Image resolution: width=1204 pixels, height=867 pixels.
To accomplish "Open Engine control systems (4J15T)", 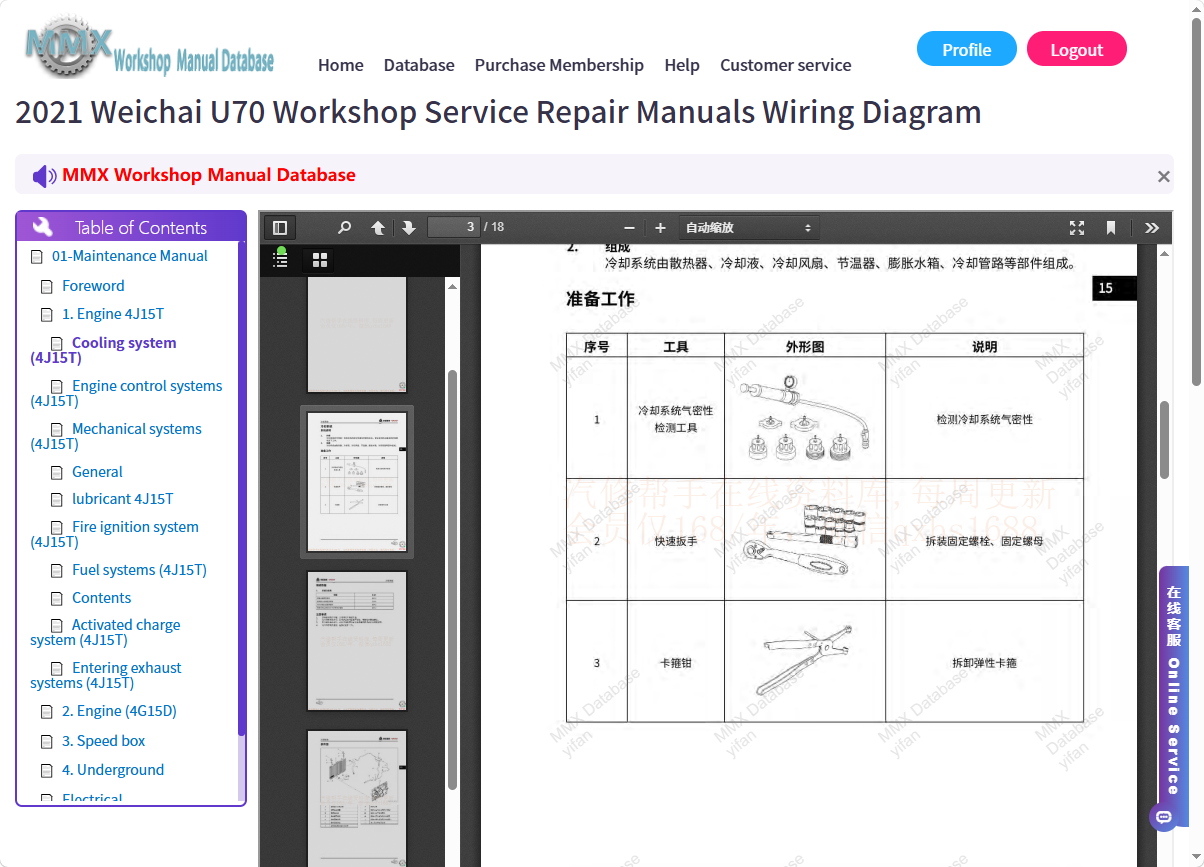I will tap(127, 393).
